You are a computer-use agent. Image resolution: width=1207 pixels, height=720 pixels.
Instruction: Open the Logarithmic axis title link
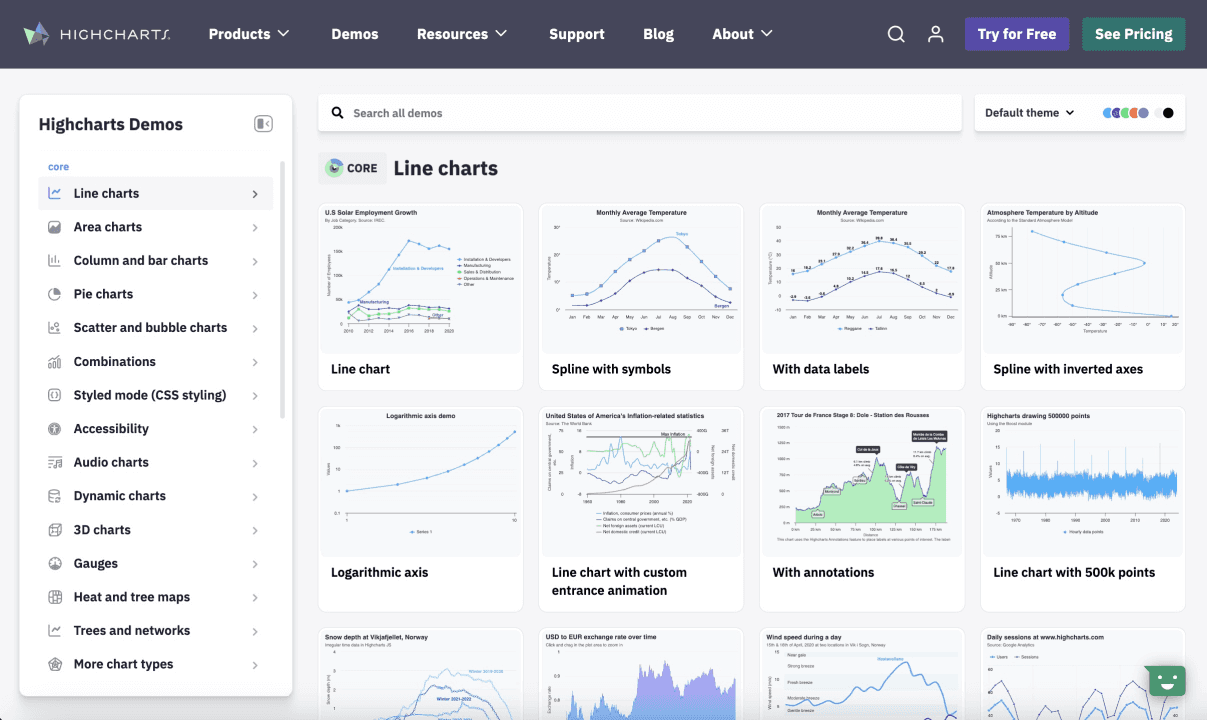(x=380, y=573)
